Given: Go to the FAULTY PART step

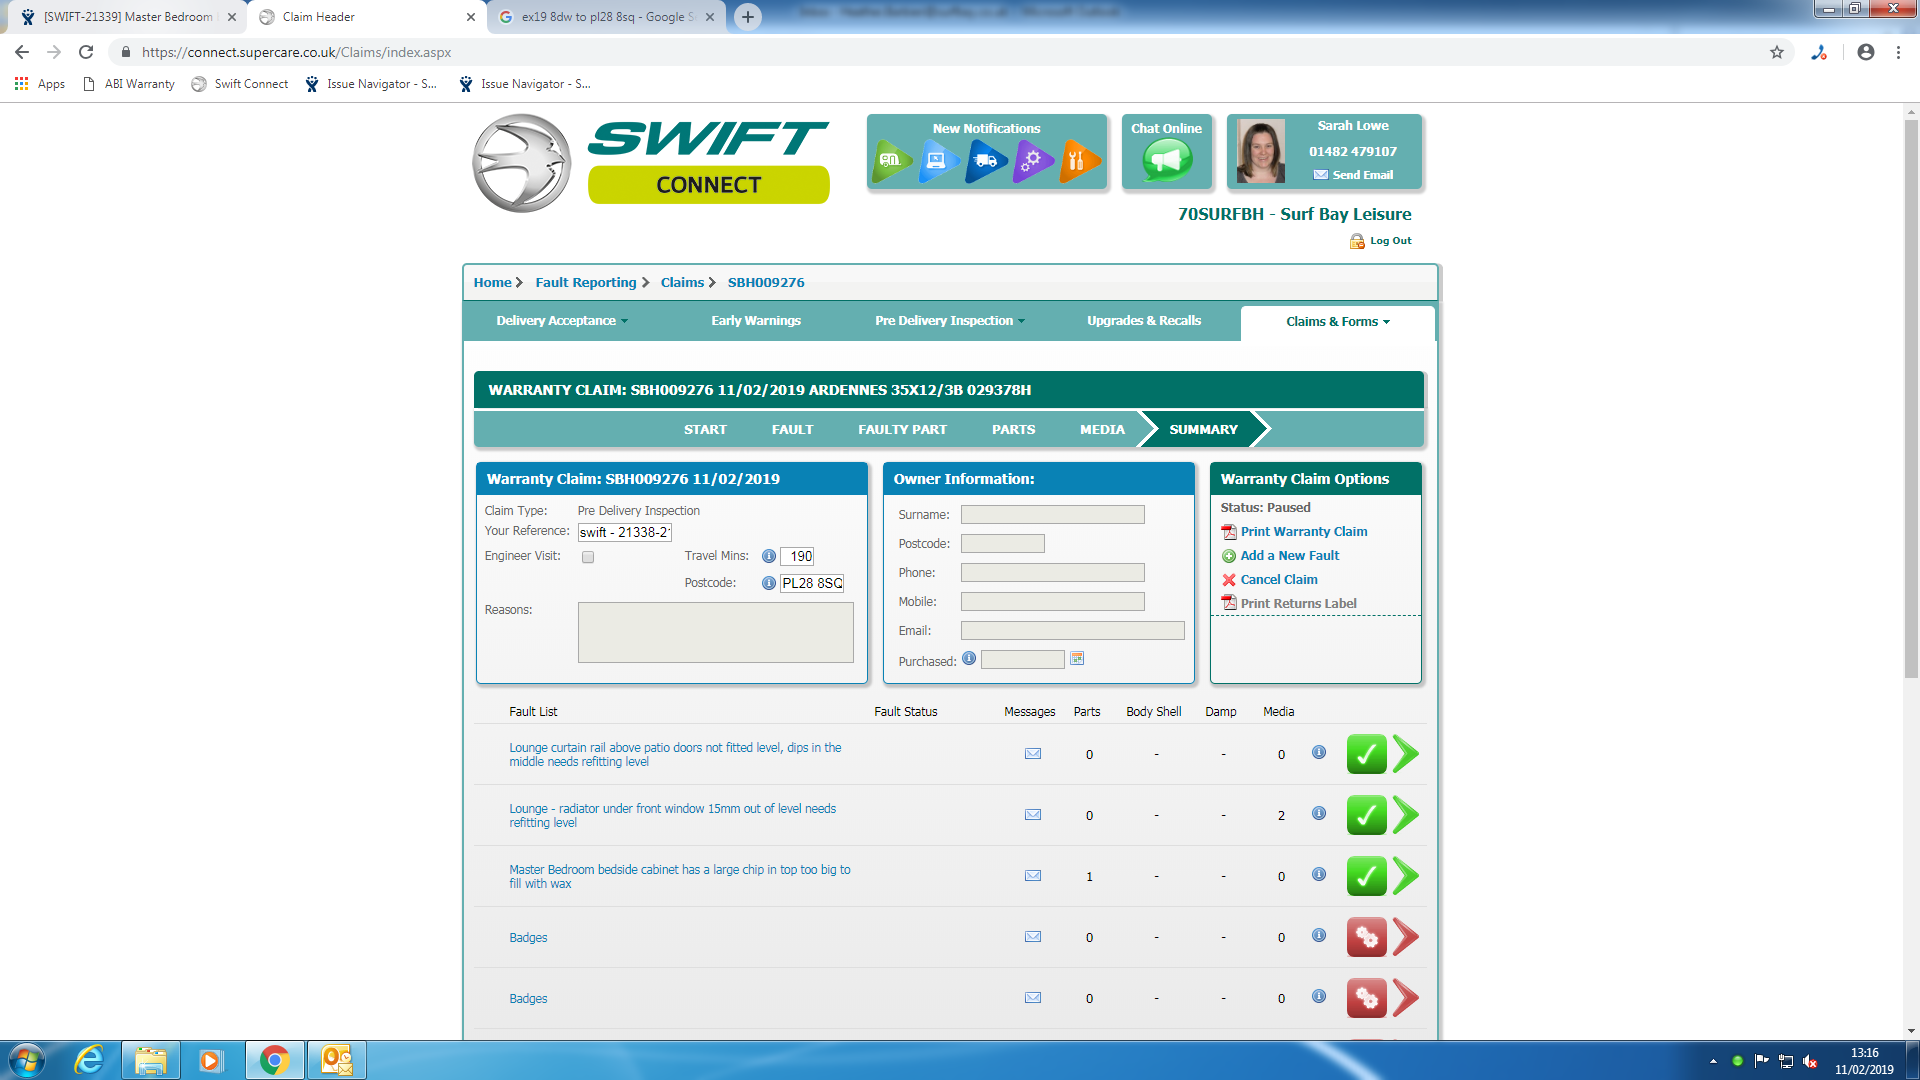Looking at the screenshot, I should click(902, 430).
